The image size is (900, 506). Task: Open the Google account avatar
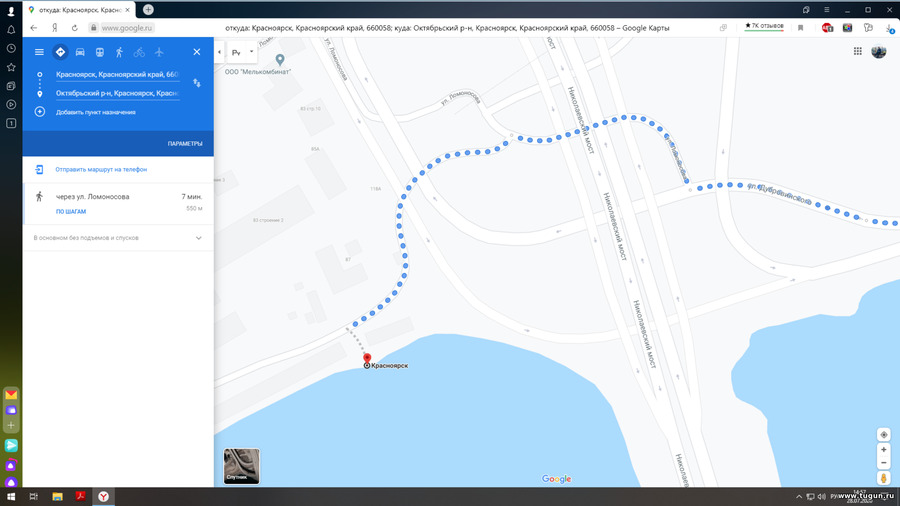click(879, 51)
